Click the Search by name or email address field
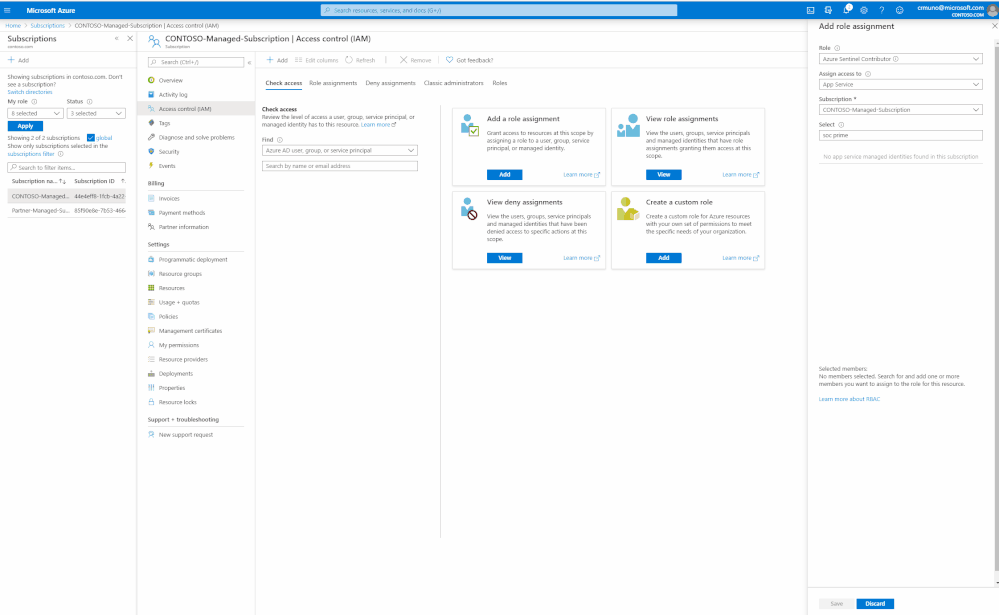This screenshot has height=615, width=999. [x=340, y=166]
